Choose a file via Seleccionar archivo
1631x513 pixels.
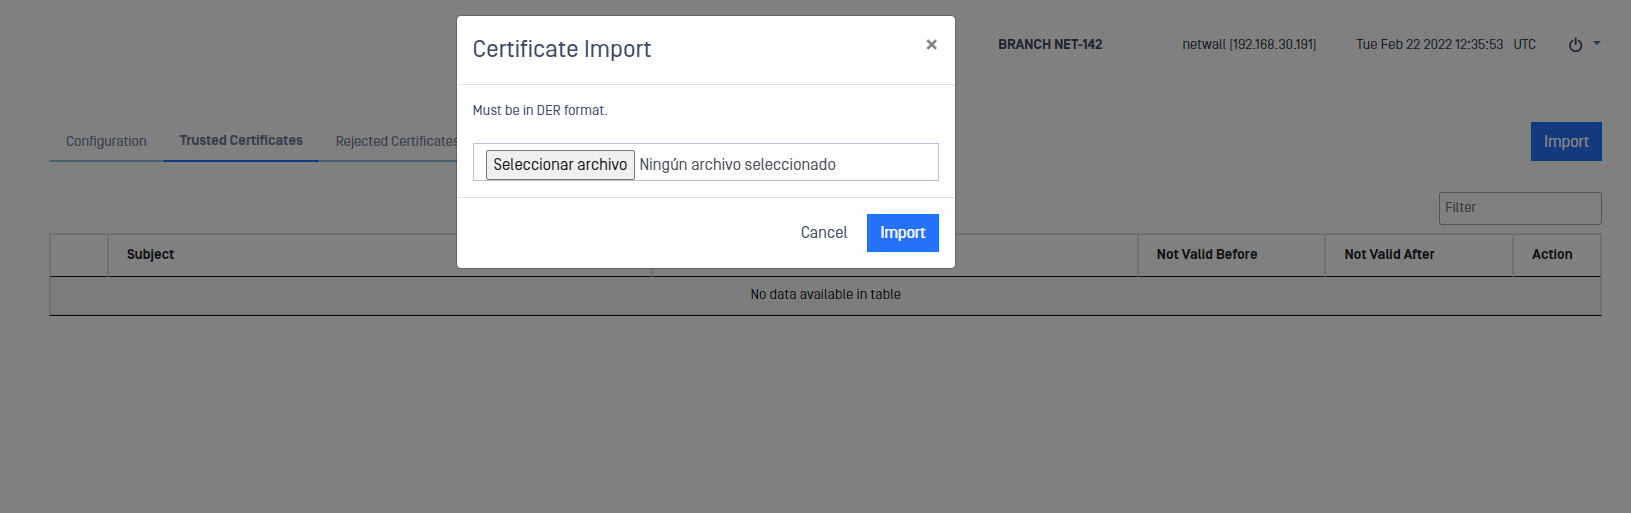click(560, 164)
